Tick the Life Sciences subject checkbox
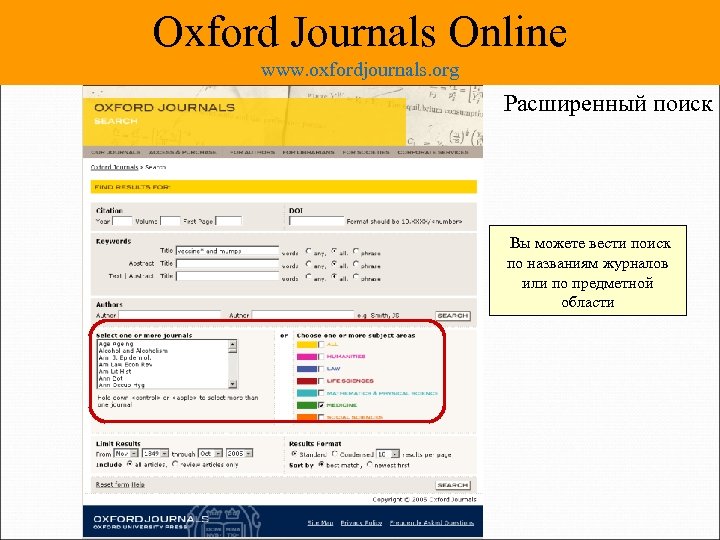The image size is (720, 540). [321, 381]
